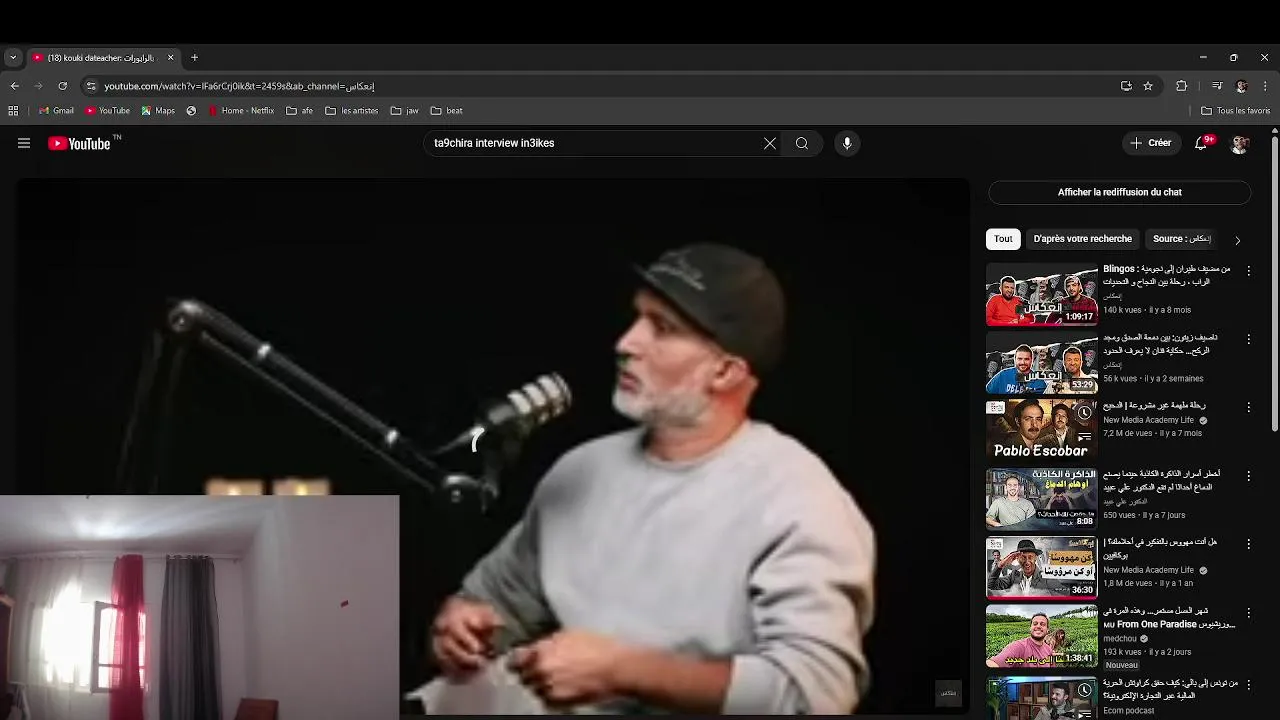
Task: Click the main video player
Action: click(493, 447)
